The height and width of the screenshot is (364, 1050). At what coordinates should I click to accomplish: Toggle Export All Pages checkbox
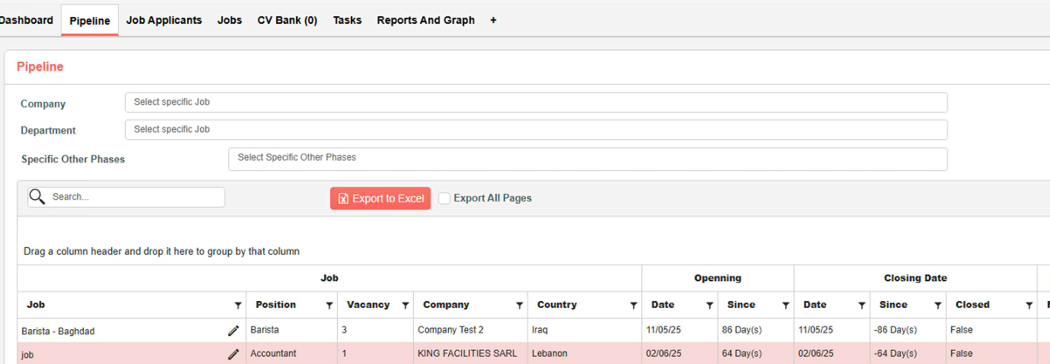pos(444,198)
